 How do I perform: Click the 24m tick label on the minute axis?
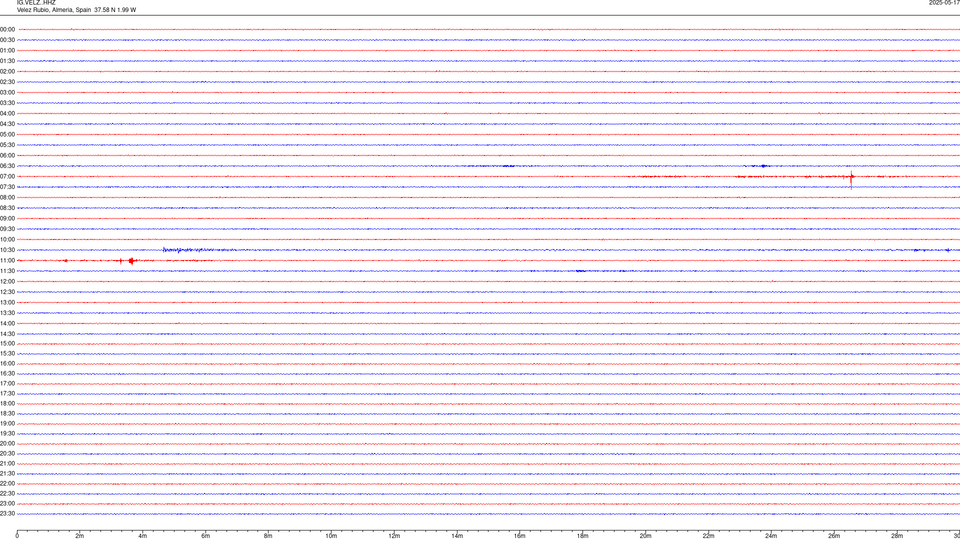coord(771,536)
